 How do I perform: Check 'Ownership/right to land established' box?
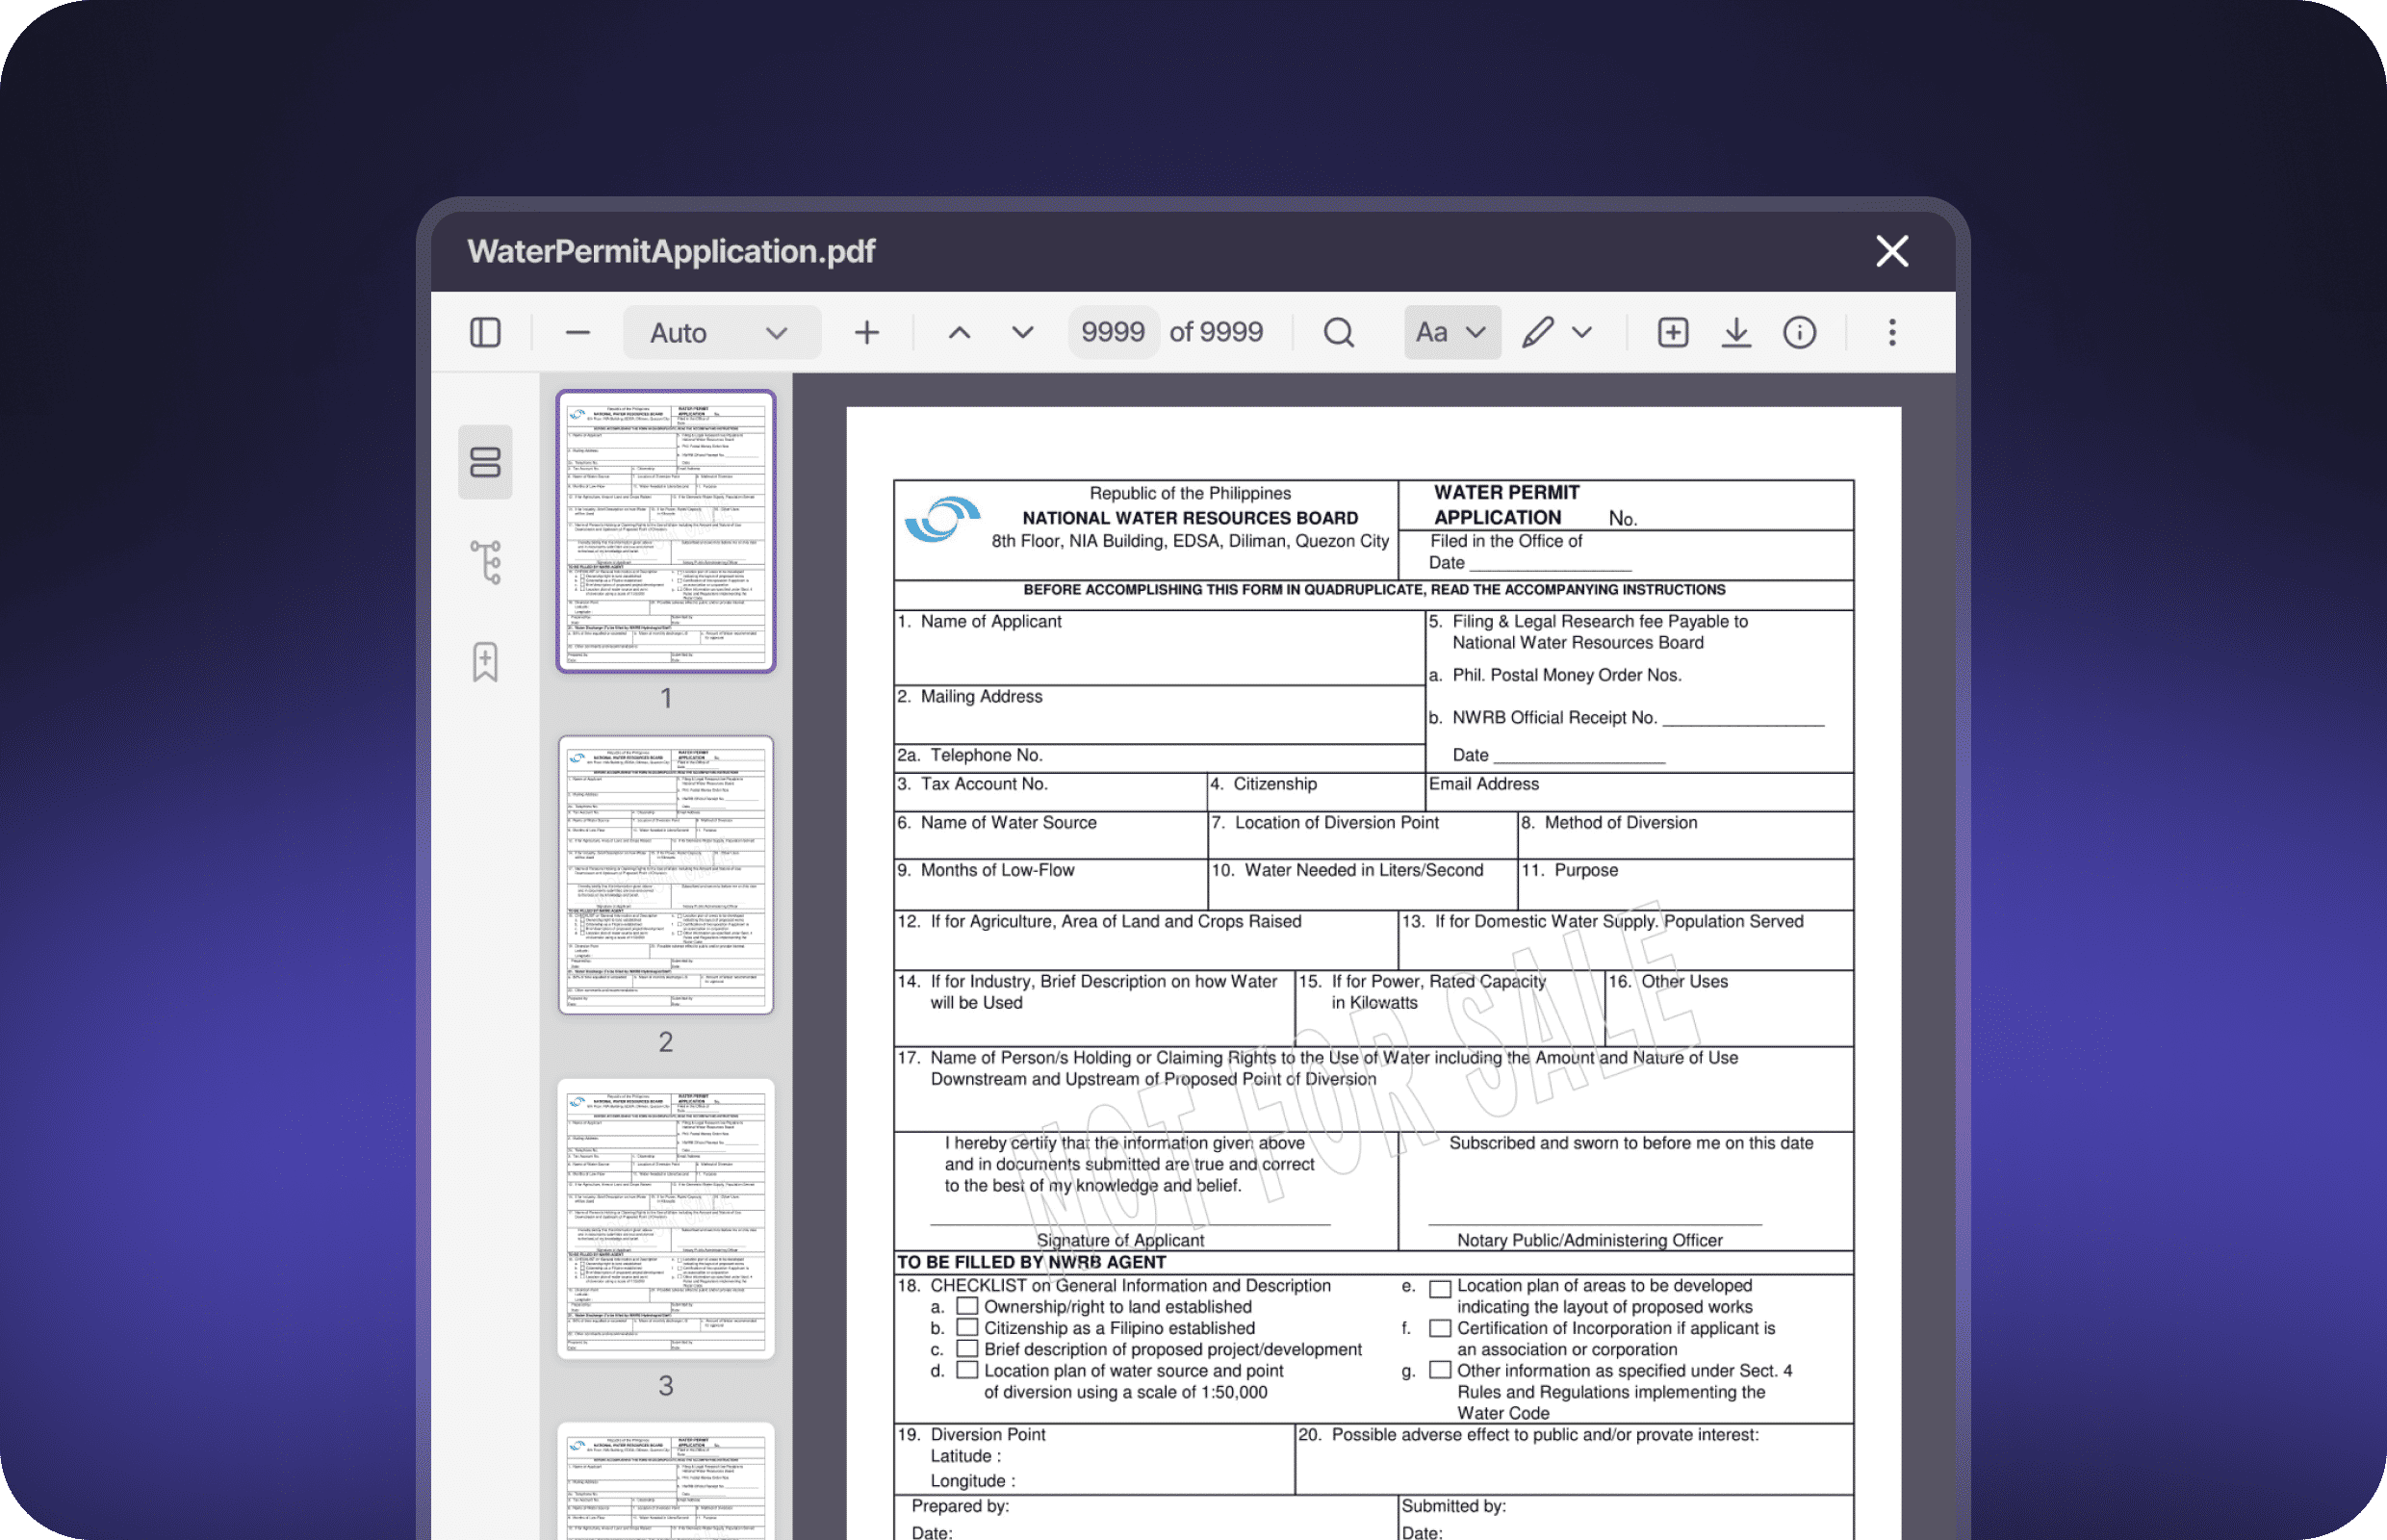click(967, 1306)
